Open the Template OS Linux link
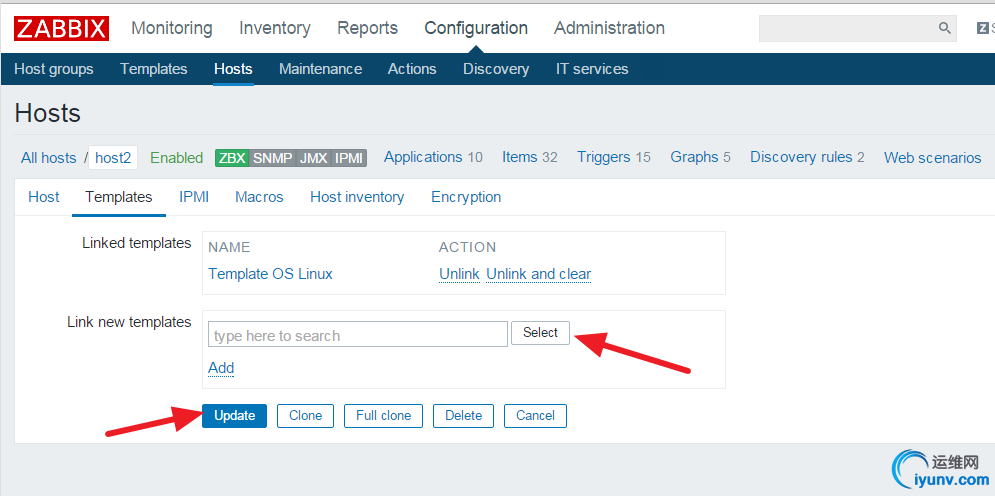995x496 pixels. pyautogui.click(x=270, y=274)
